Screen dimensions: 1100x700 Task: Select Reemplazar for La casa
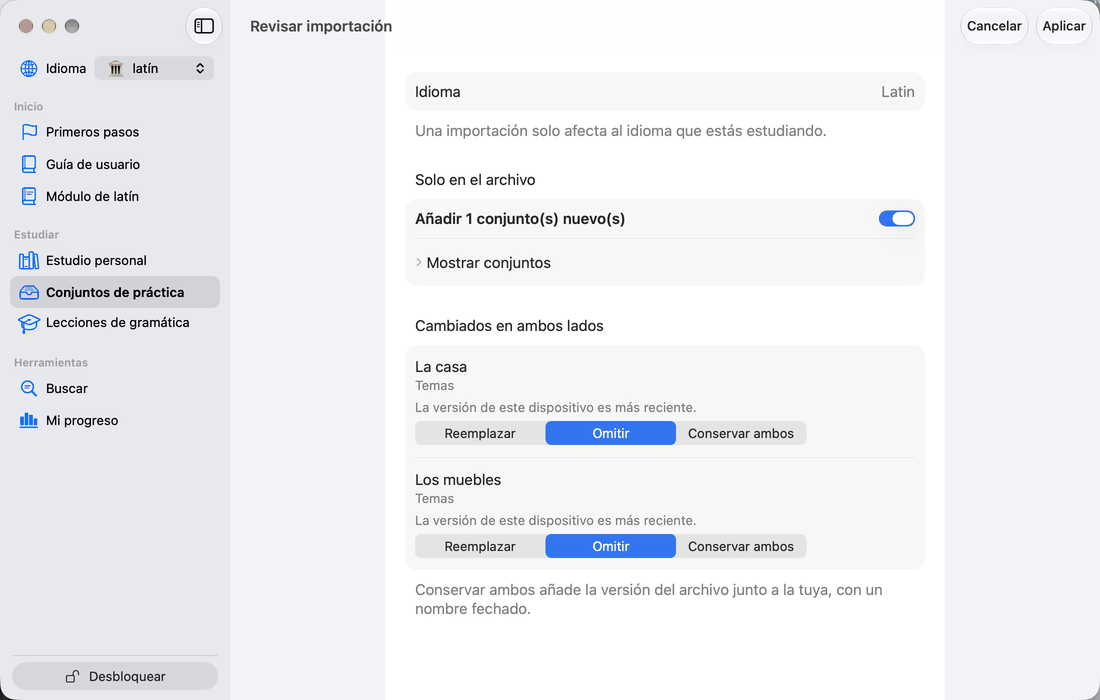click(480, 433)
